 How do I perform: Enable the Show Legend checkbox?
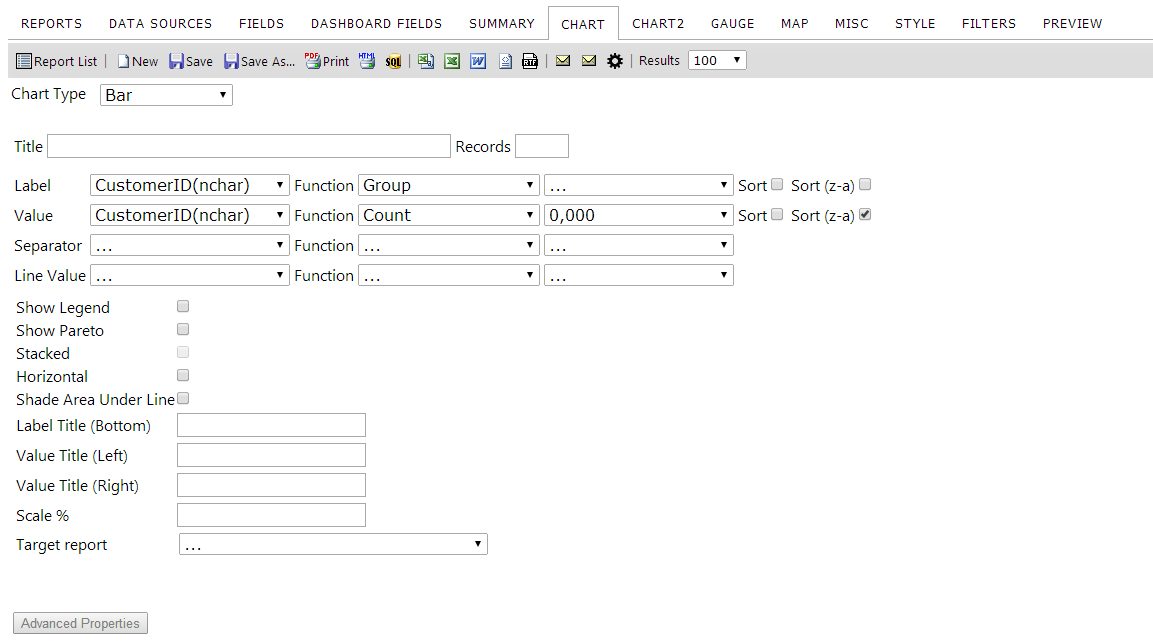coord(183,306)
